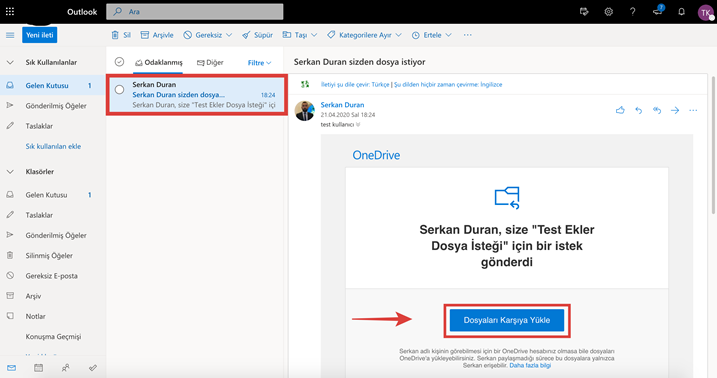The image size is (717, 378).
Task: Open Taslaklar under Sık Kullanılanlar
Action: 53,126
